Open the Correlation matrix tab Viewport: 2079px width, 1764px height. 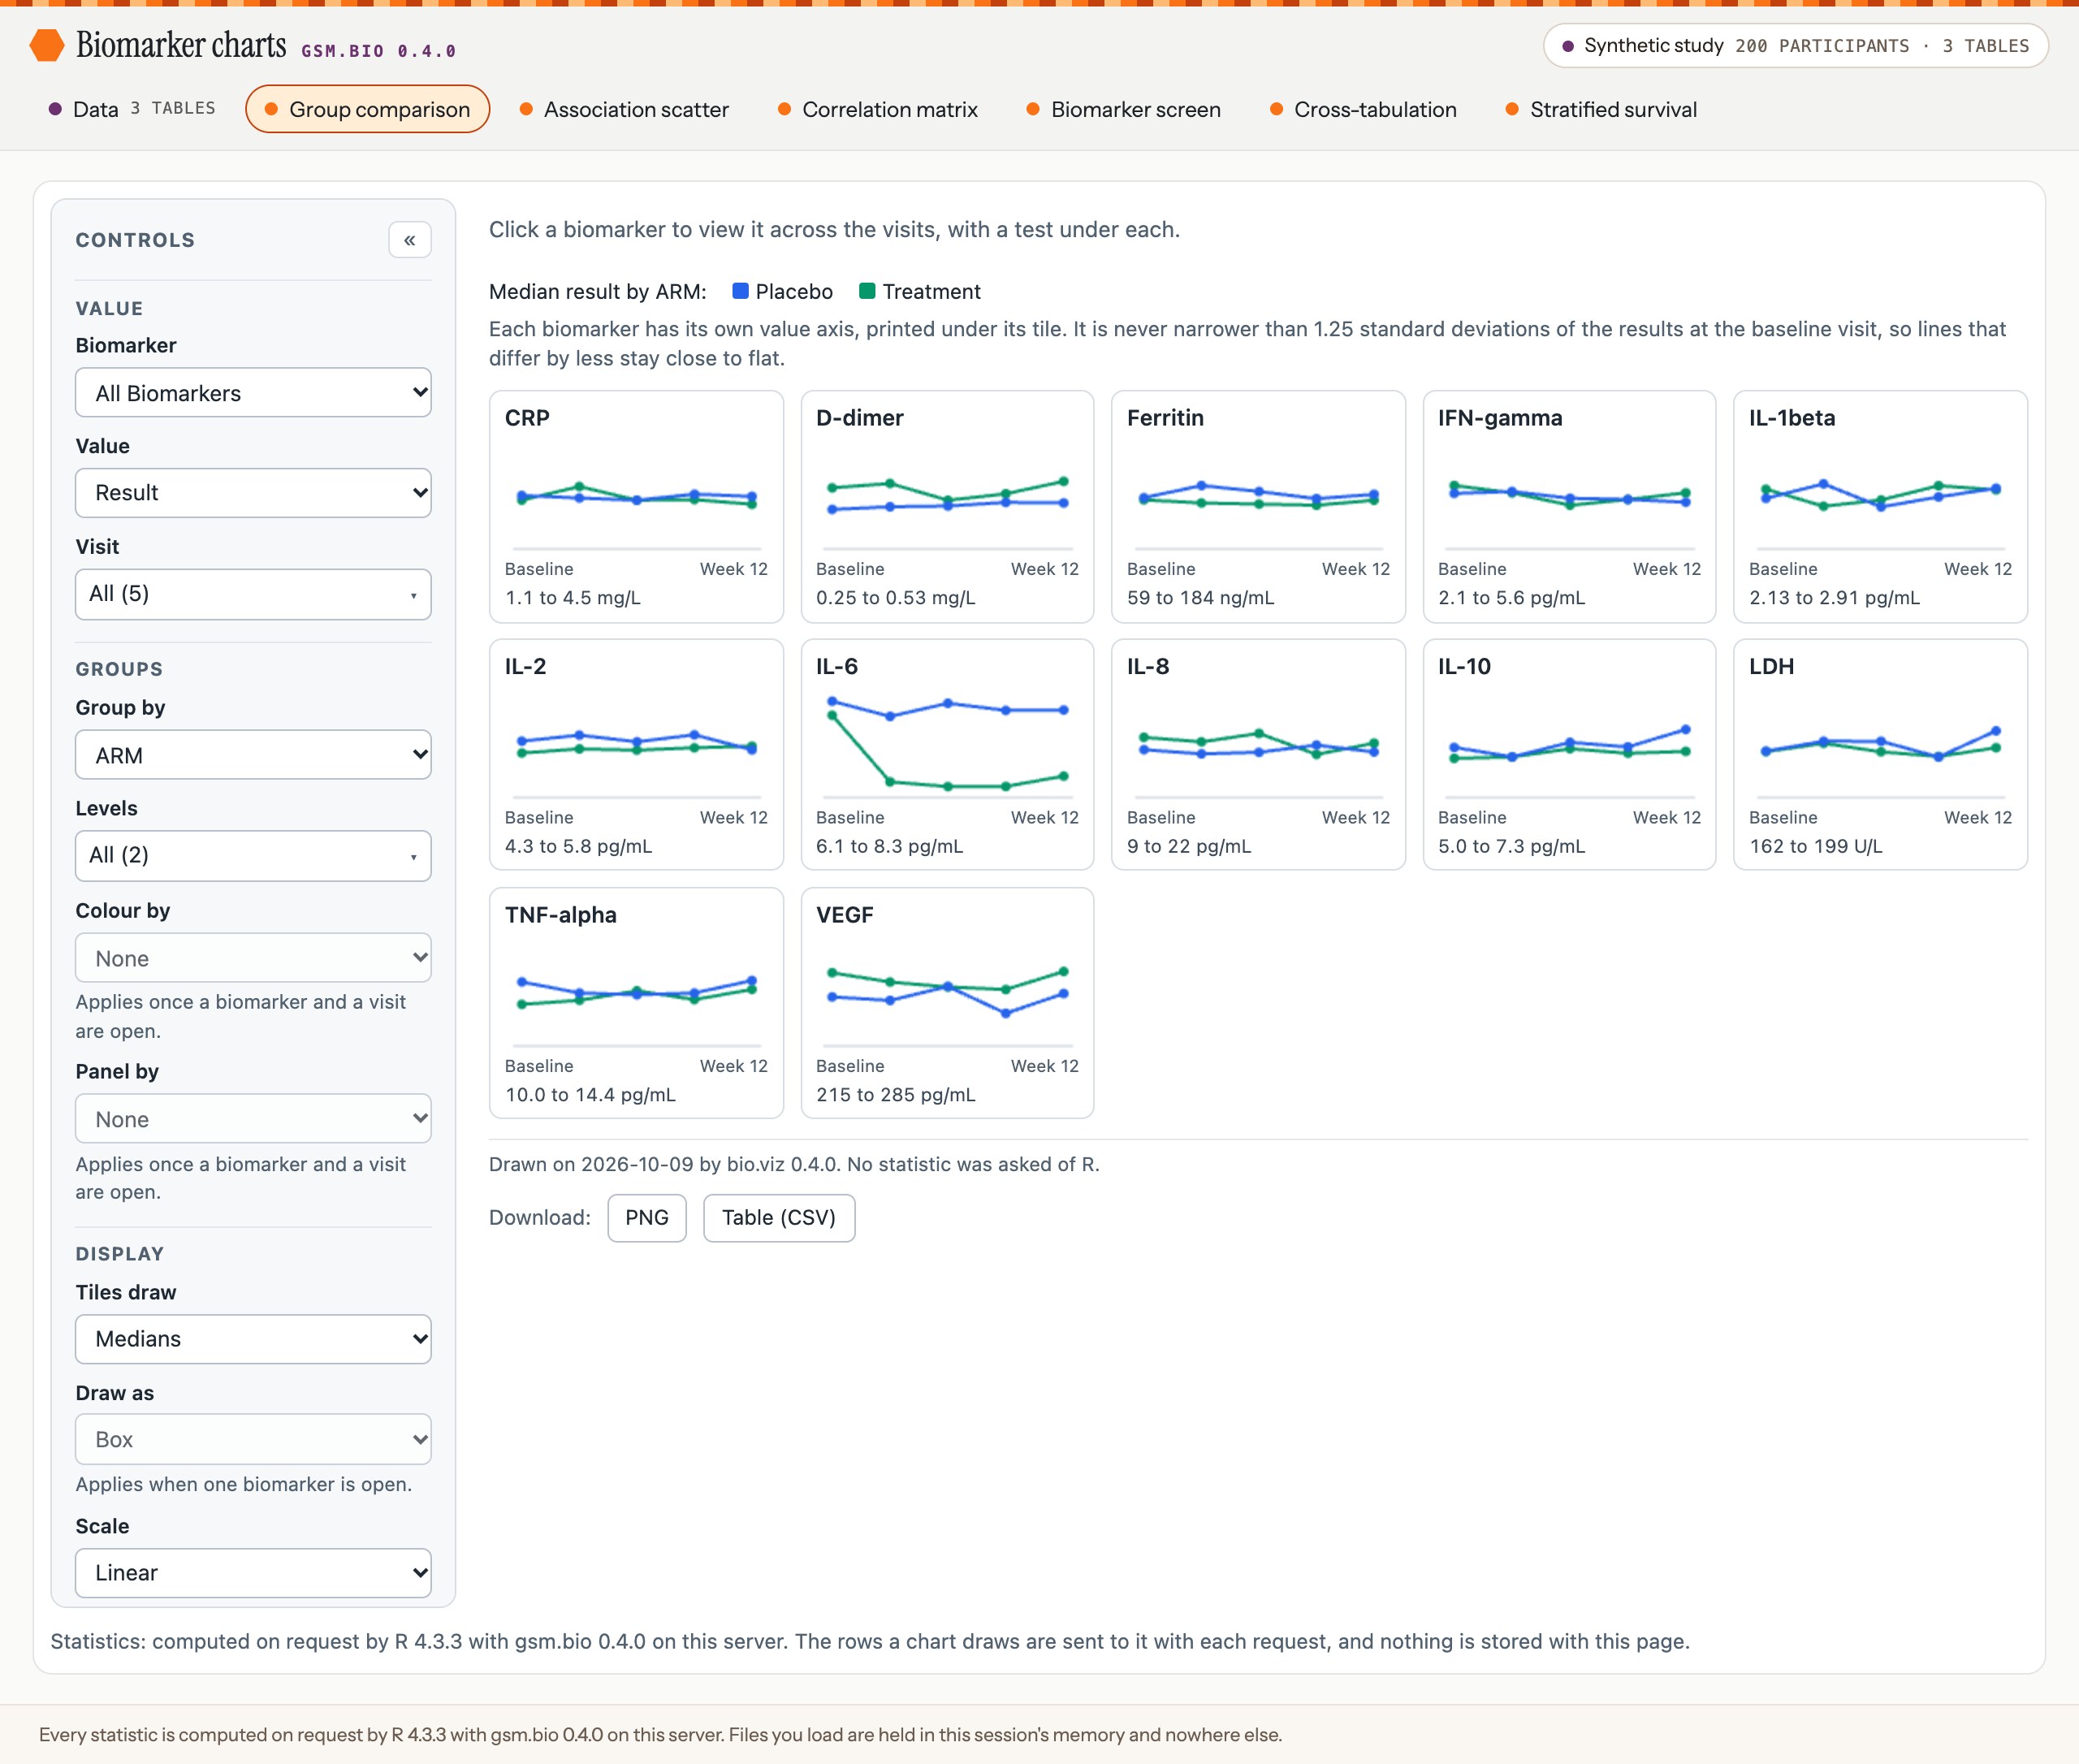[x=878, y=109]
